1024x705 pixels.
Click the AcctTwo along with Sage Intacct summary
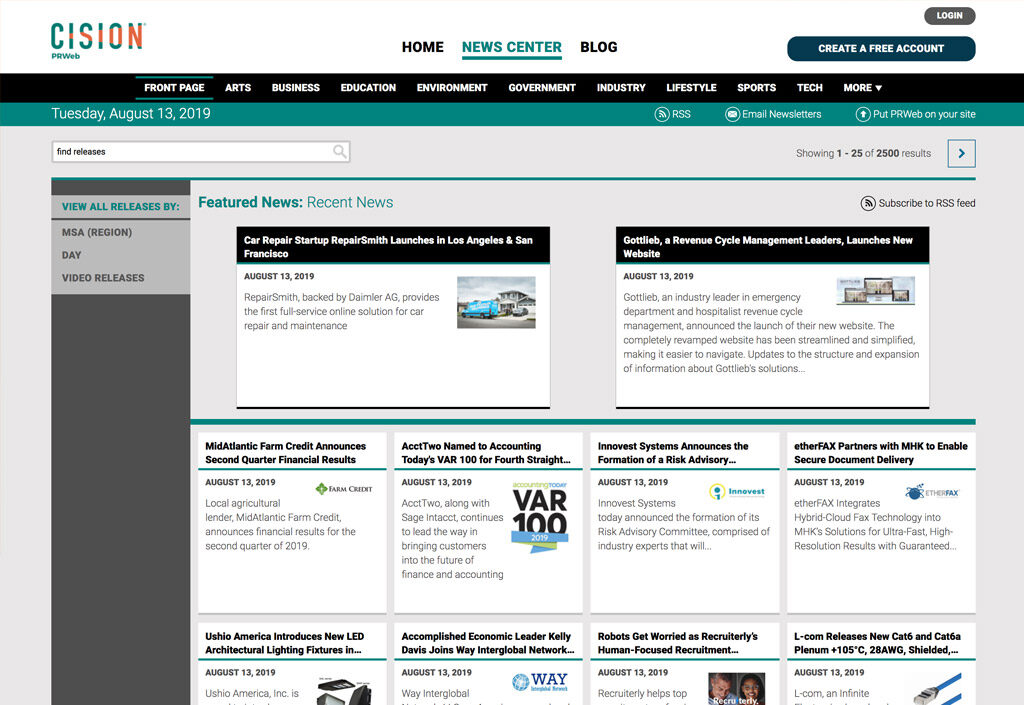pyautogui.click(x=453, y=539)
